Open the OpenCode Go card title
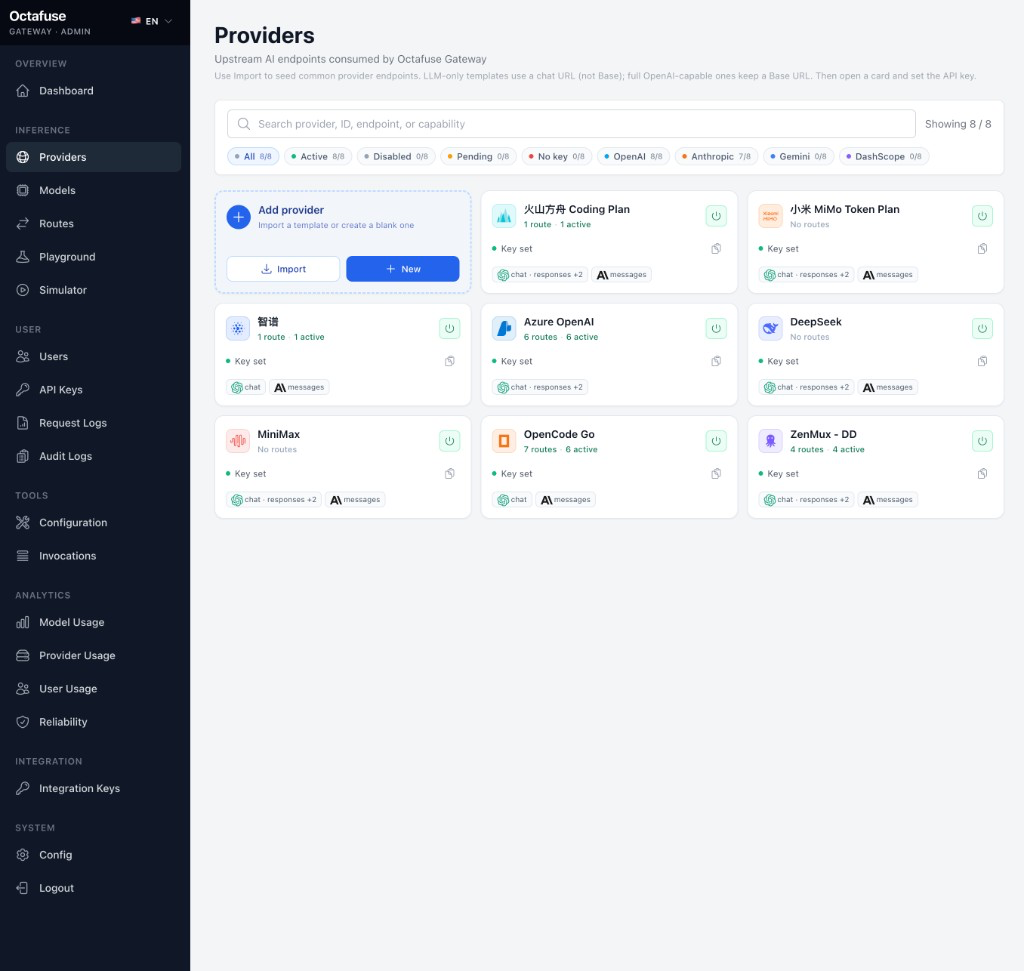 (559, 434)
